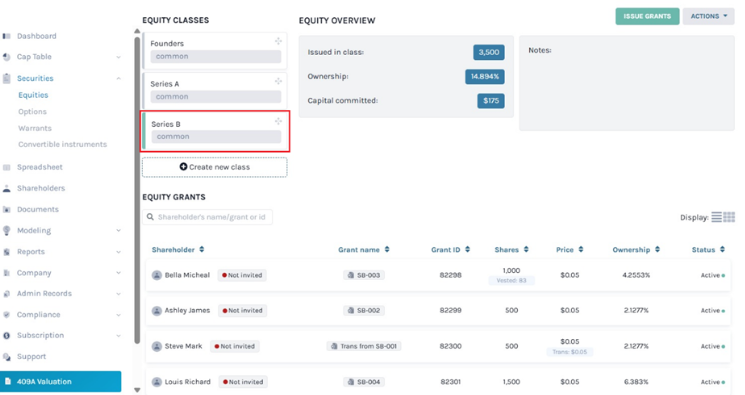The width and height of the screenshot is (745, 395).
Task: Expand the Reports menu chevron
Action: point(118,252)
